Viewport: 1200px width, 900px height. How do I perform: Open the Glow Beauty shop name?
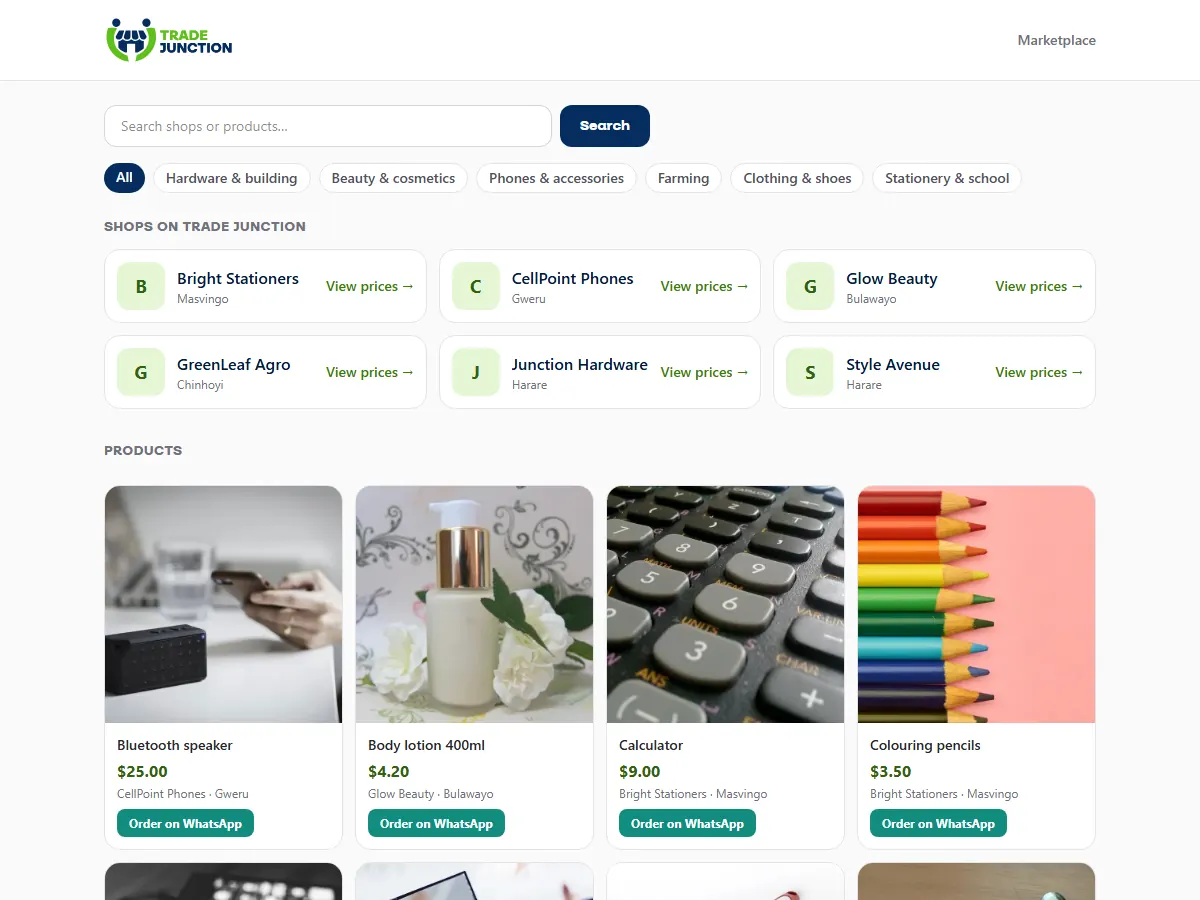[x=892, y=279]
